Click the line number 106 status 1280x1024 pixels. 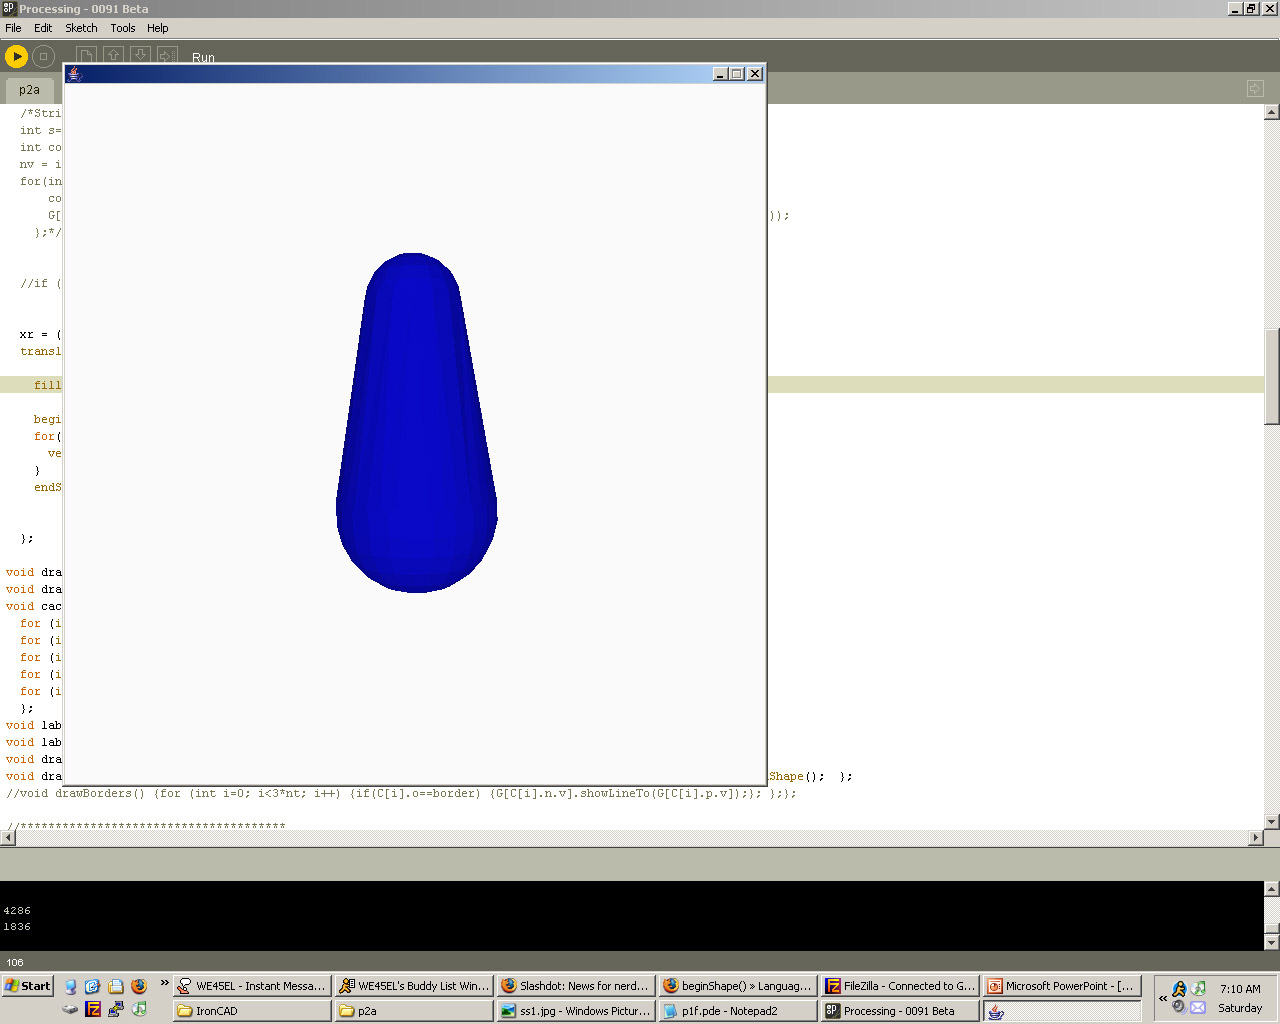[x=15, y=962]
